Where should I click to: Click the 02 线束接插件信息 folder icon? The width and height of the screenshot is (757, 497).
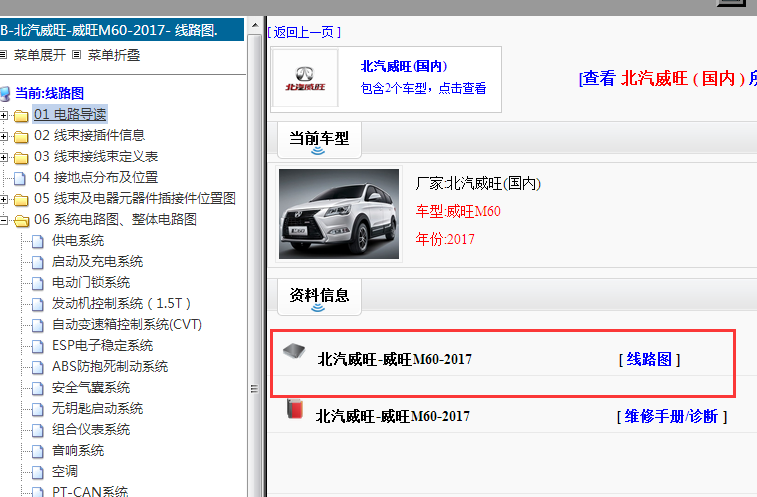[21, 137]
